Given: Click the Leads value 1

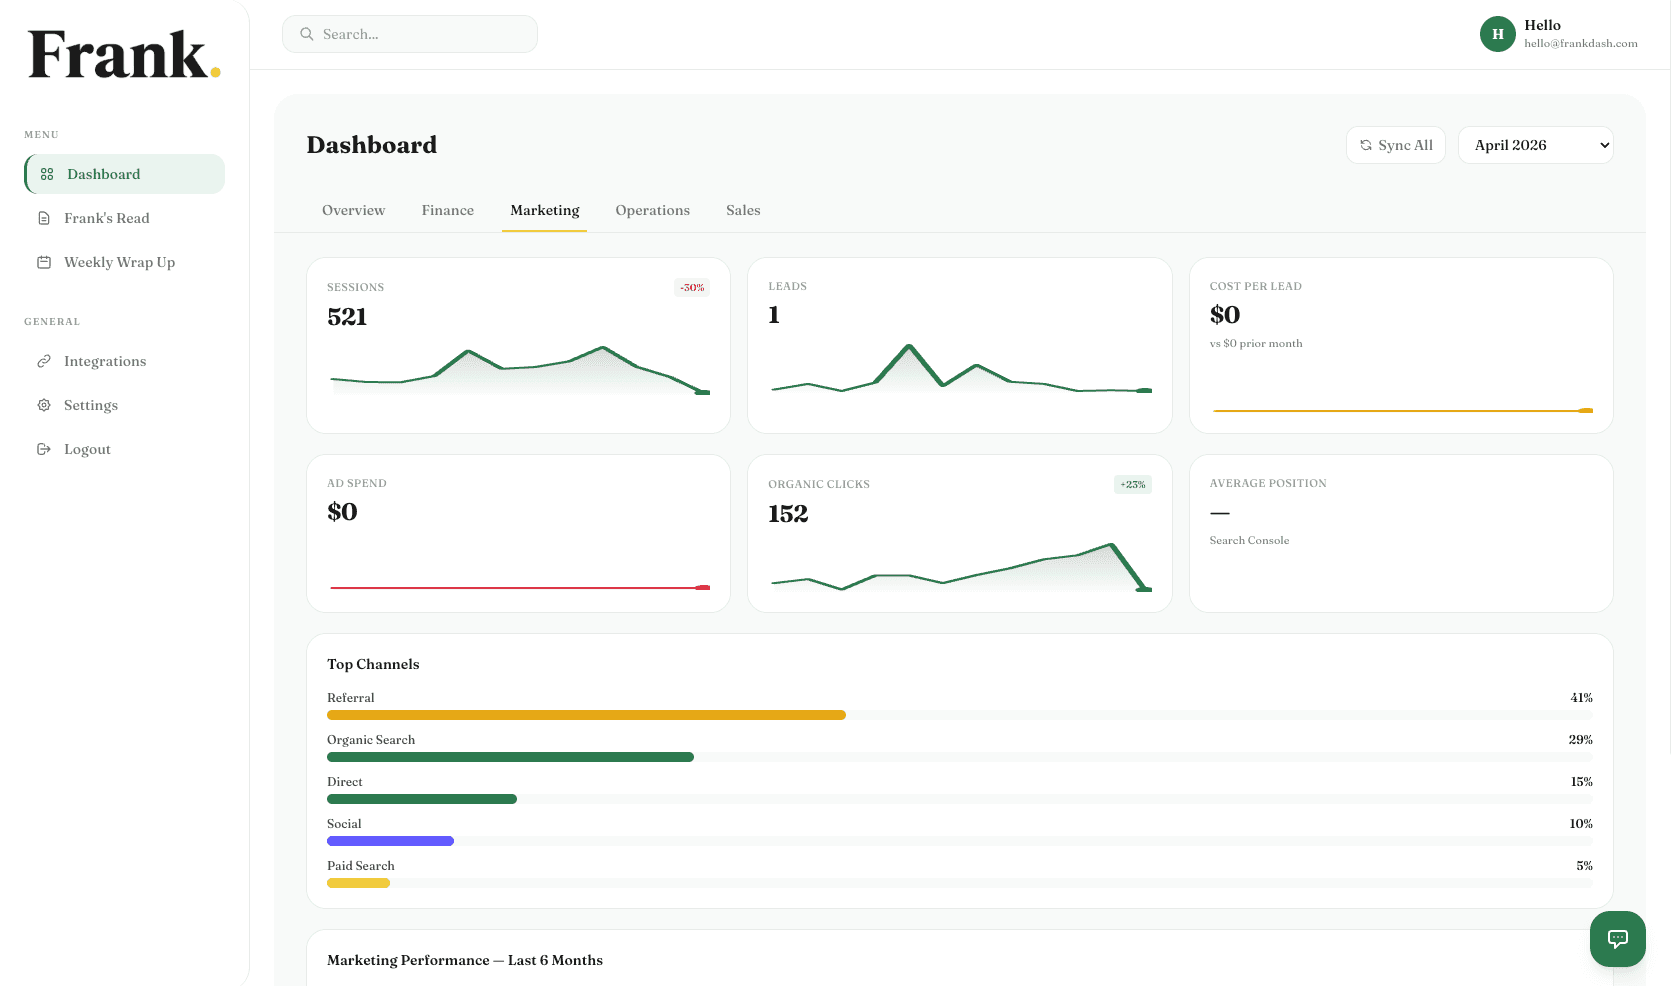Looking at the screenshot, I should tap(774, 315).
